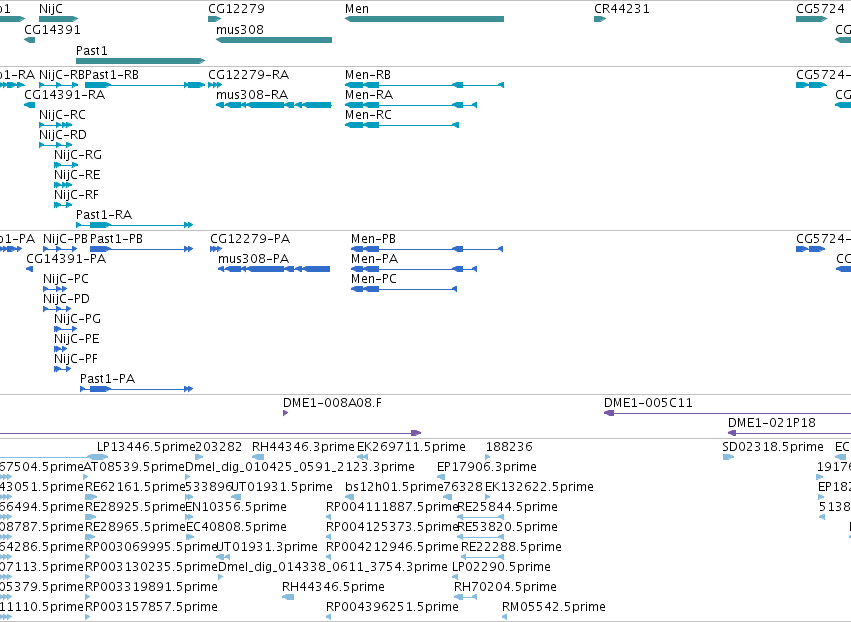Click the Men-PA protein label
The image size is (851, 622).
[x=374, y=259]
